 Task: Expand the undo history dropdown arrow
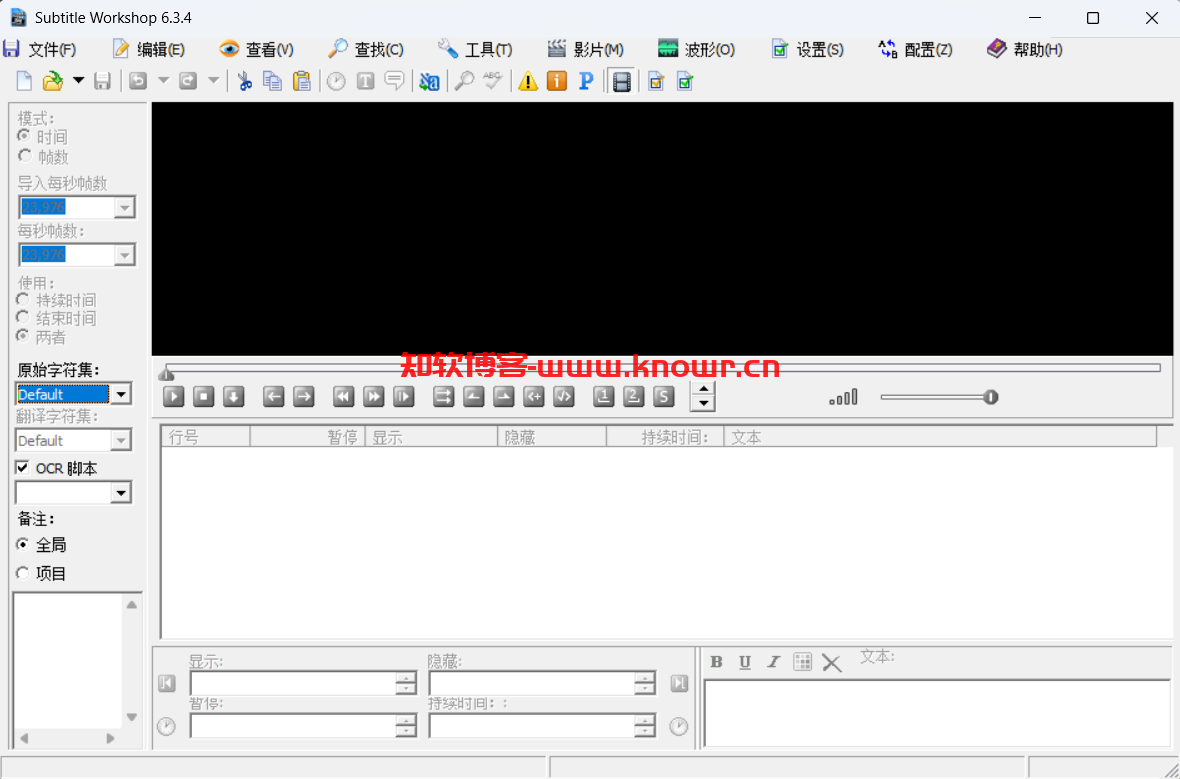point(163,81)
